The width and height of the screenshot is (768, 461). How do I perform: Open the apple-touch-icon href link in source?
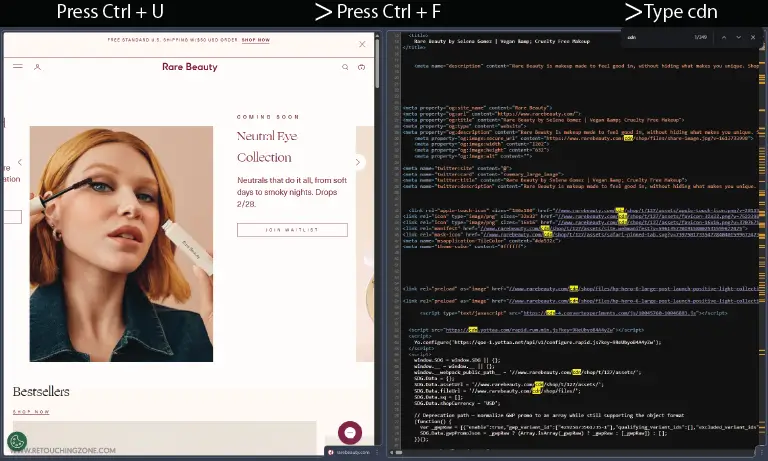657,210
